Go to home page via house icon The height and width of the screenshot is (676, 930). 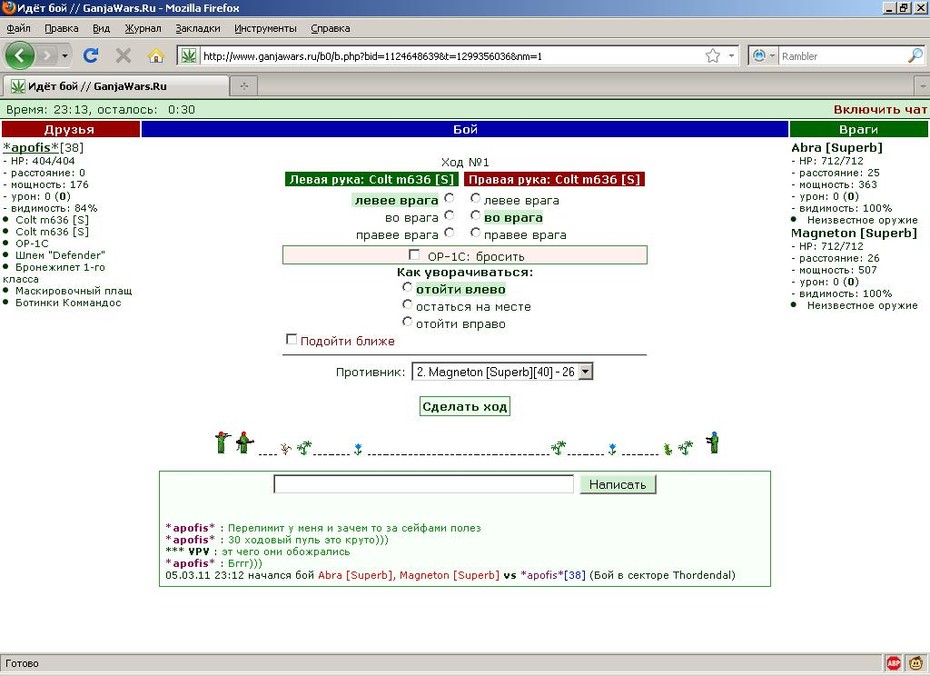(x=156, y=56)
